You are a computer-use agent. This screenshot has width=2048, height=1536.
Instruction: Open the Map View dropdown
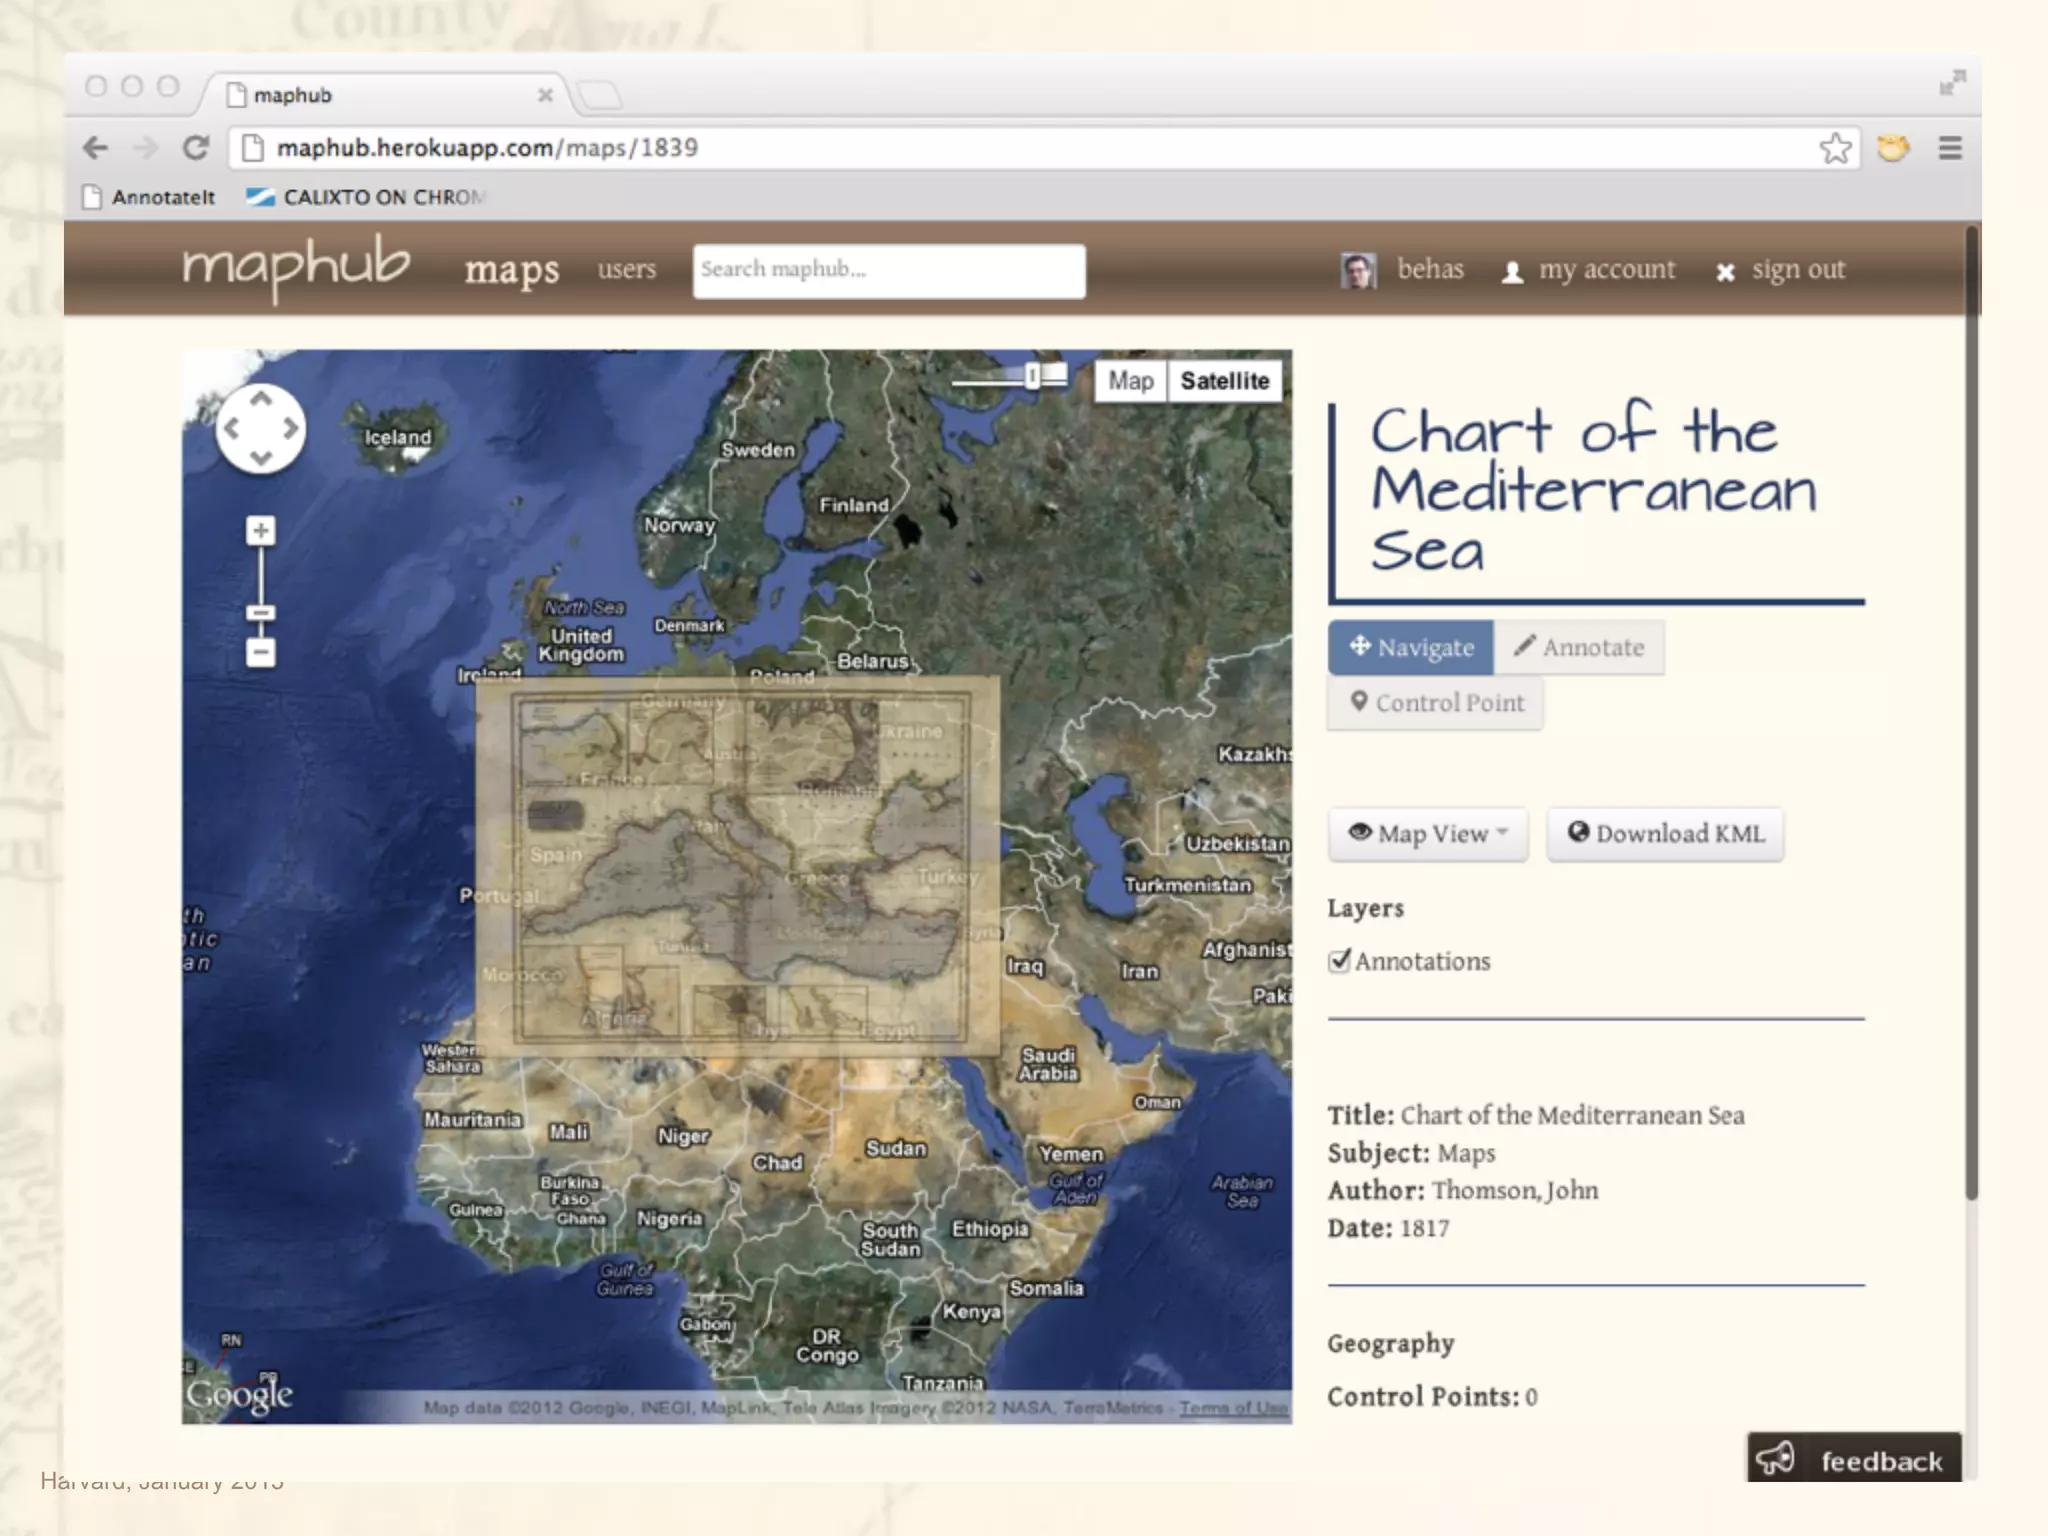click(1428, 834)
